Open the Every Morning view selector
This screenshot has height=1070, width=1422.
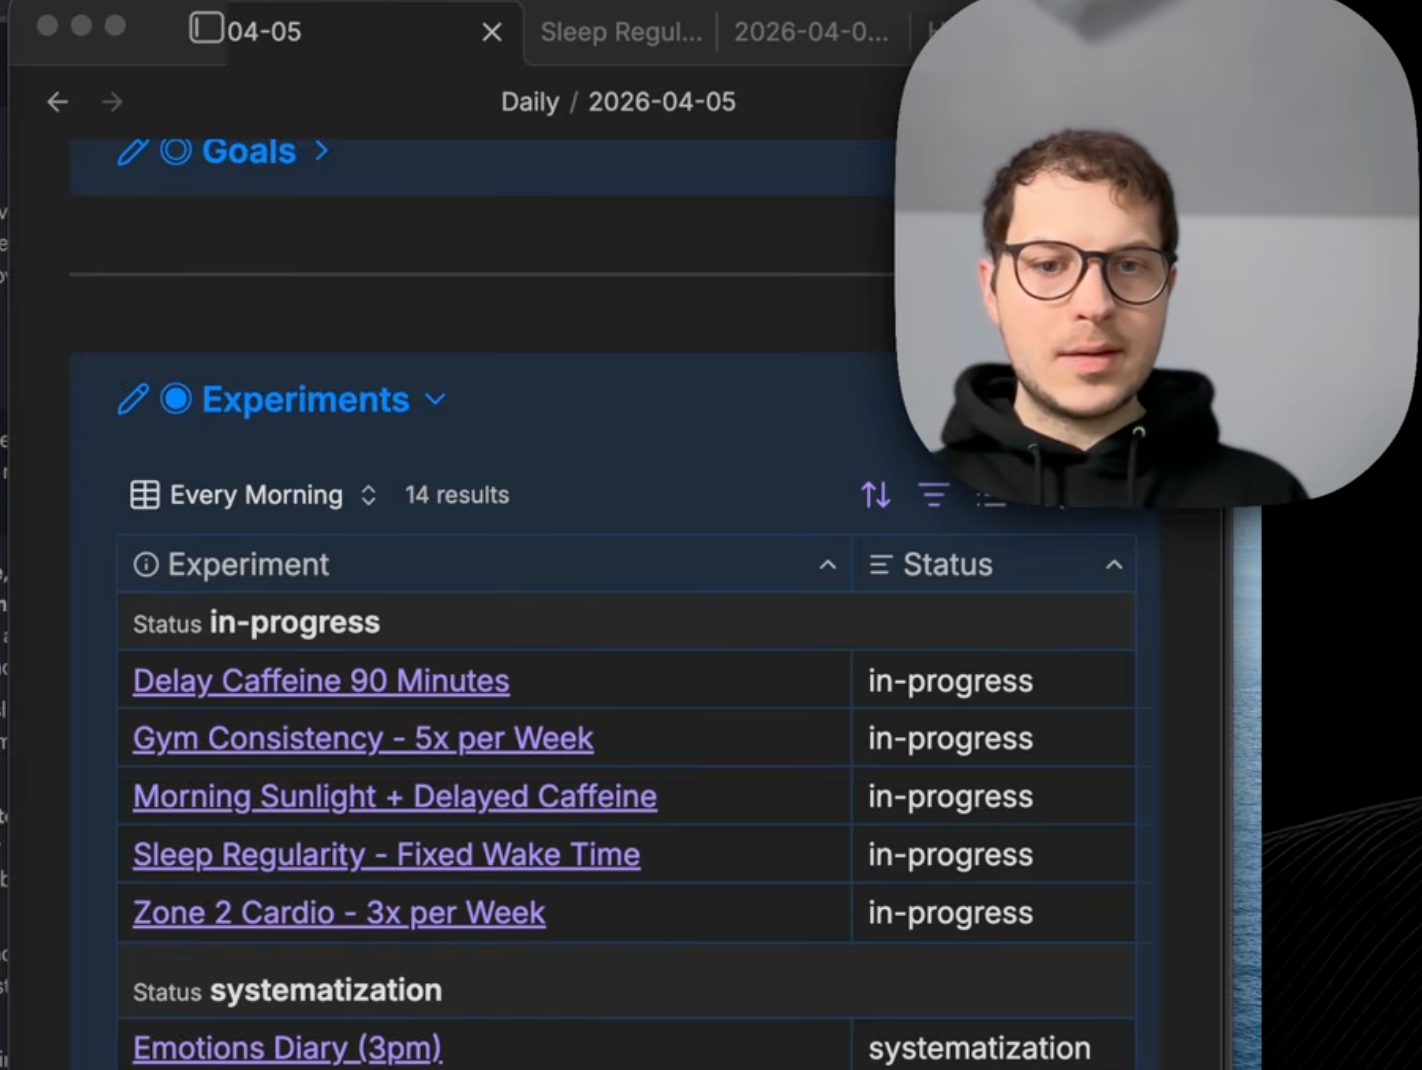click(x=254, y=494)
